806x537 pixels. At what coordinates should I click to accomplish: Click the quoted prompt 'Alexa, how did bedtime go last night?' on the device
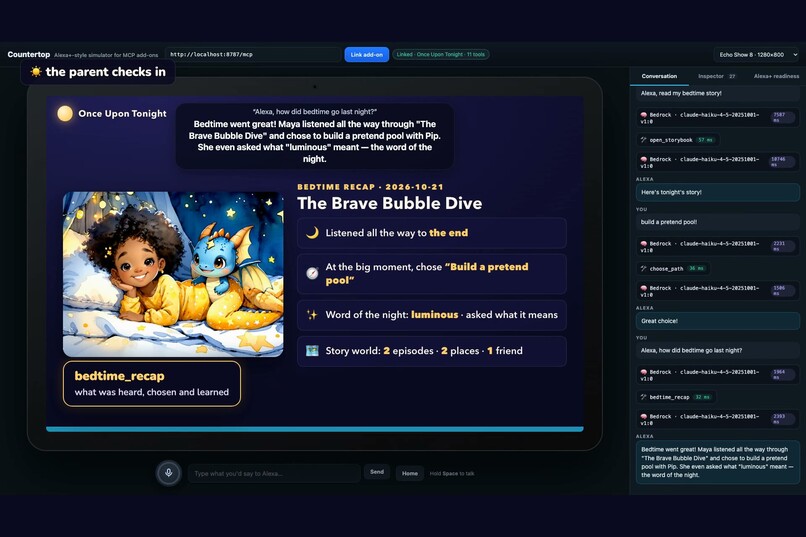pos(315,112)
